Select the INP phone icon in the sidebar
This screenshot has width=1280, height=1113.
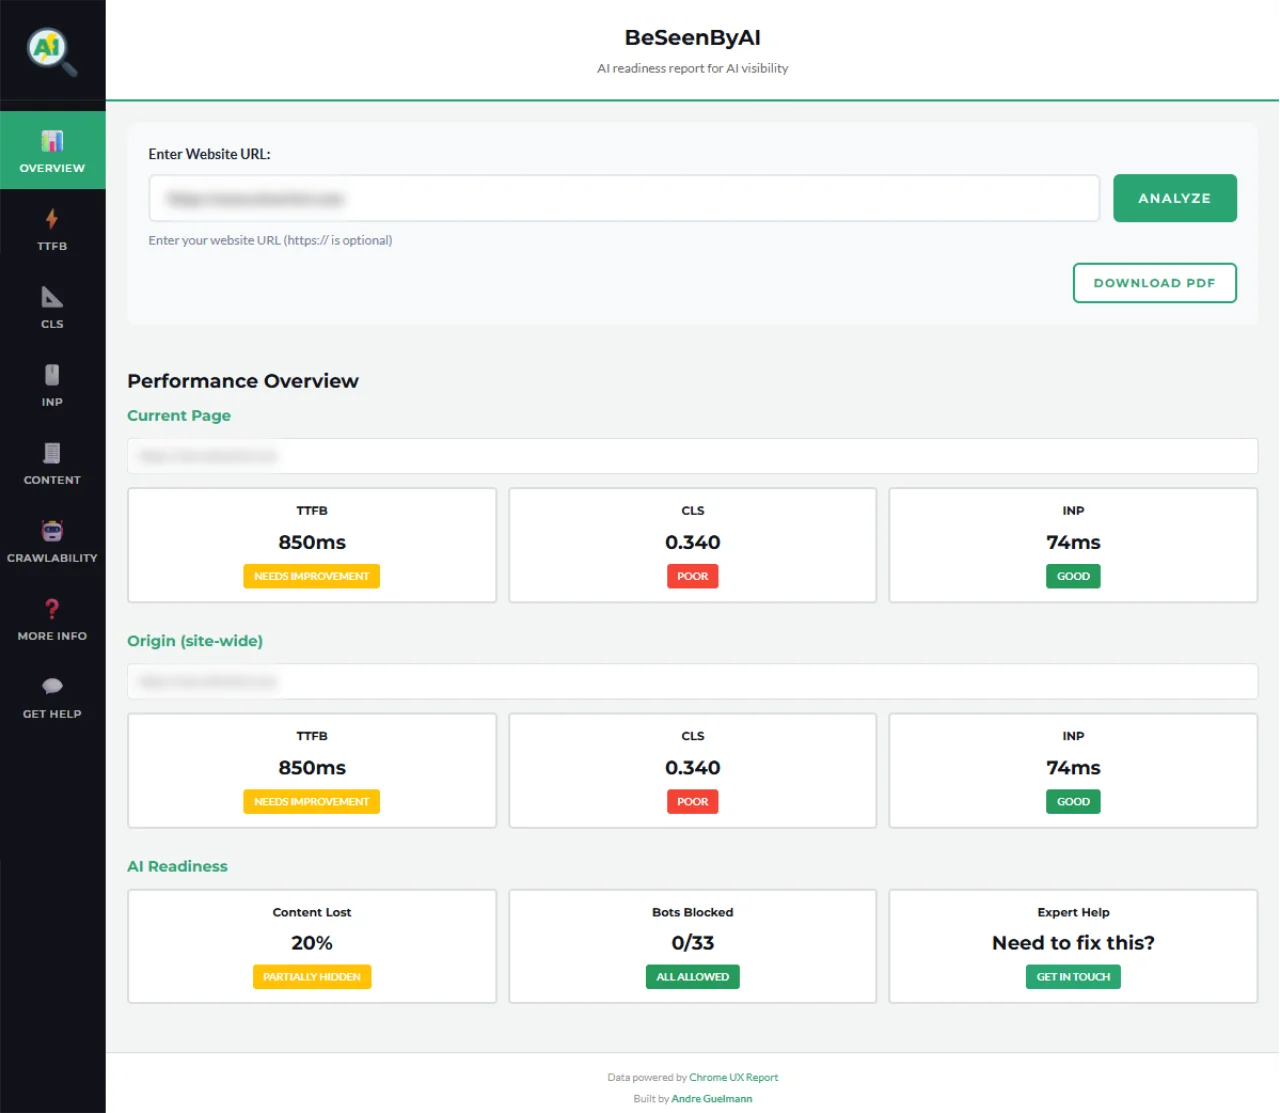[52, 385]
